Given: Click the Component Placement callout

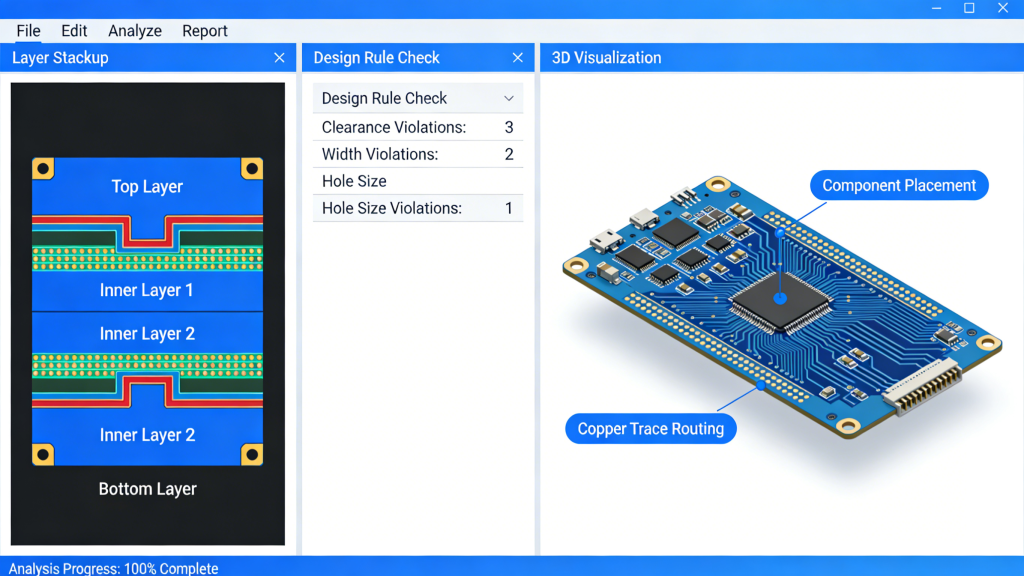Looking at the screenshot, I should [x=897, y=185].
